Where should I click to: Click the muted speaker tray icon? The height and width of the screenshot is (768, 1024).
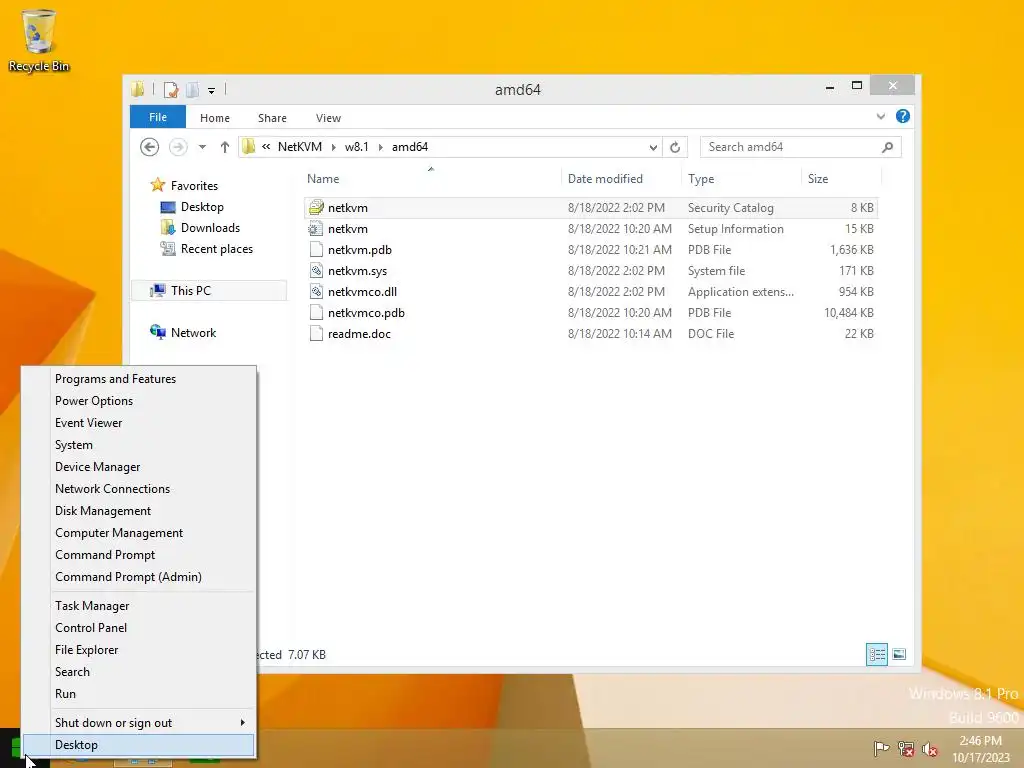[930, 748]
